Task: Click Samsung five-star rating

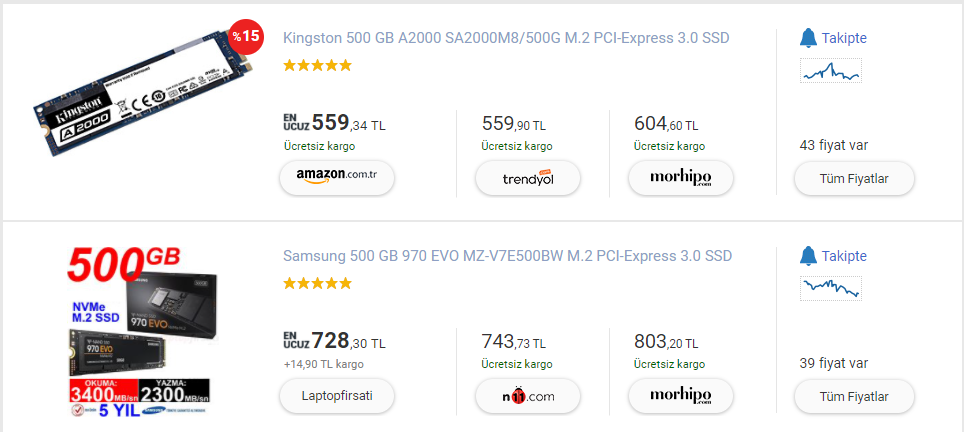Action: tap(317, 283)
